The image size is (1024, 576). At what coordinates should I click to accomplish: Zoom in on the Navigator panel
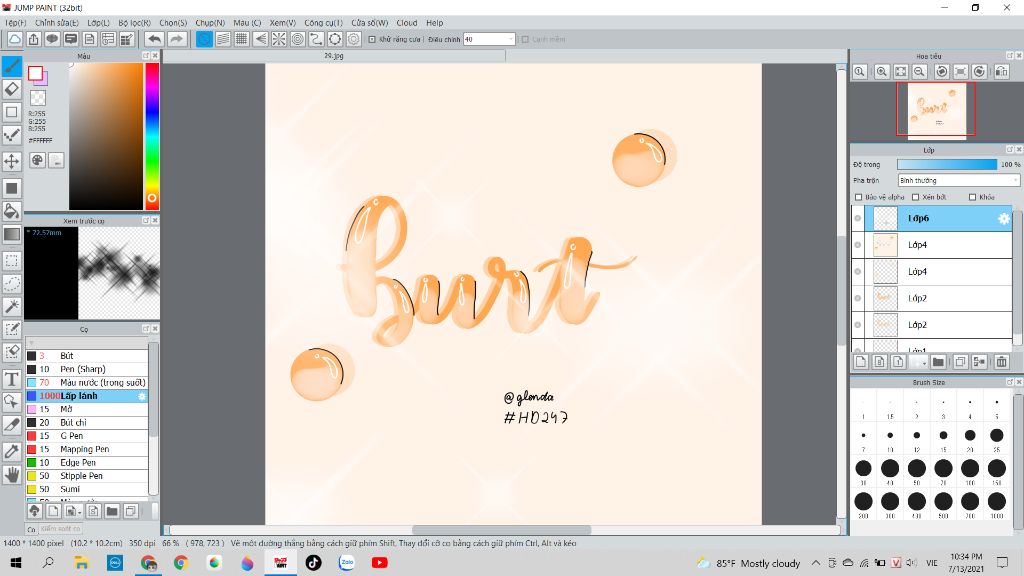click(882, 71)
